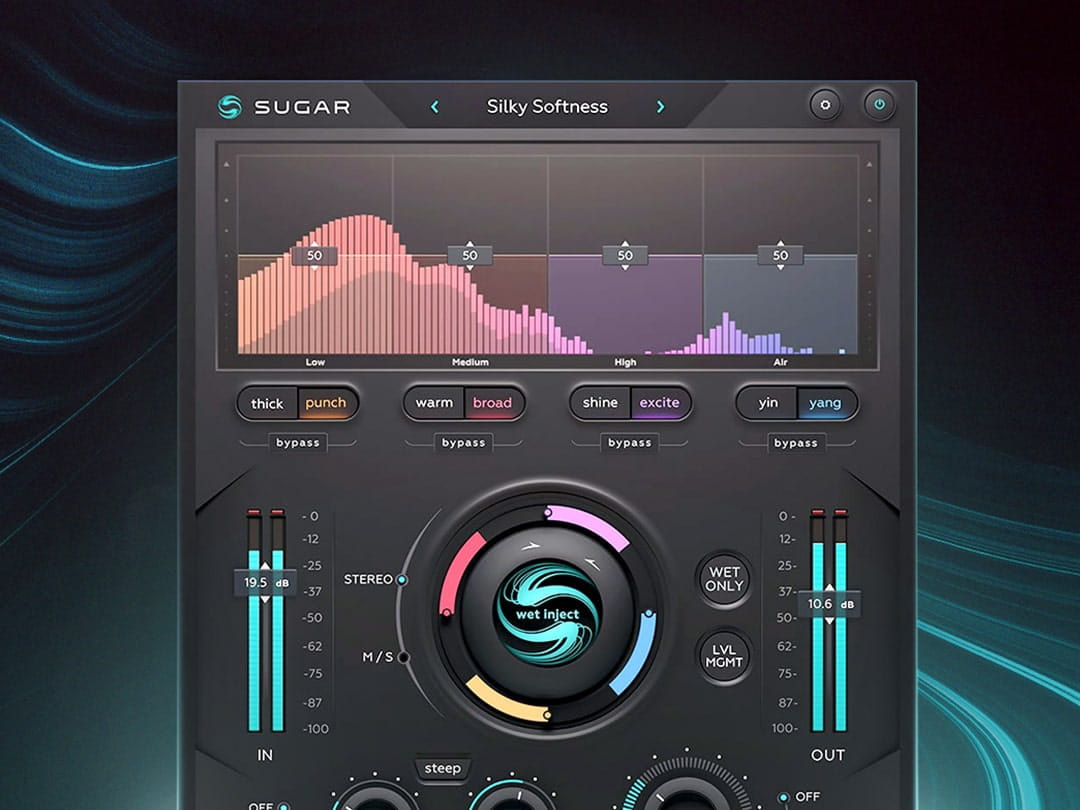This screenshot has width=1080, height=810.
Task: Click the 19.5 dB input gain readout
Action: click(x=263, y=581)
